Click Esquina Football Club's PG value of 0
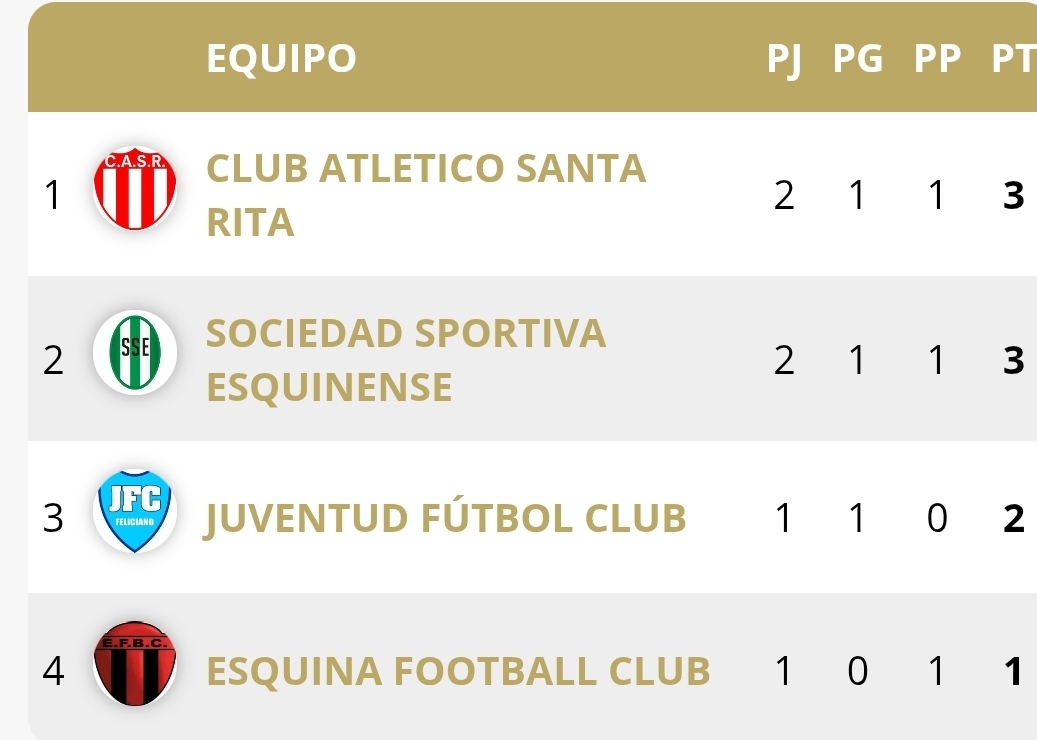Viewport: 1037px width, 740px height. point(857,671)
